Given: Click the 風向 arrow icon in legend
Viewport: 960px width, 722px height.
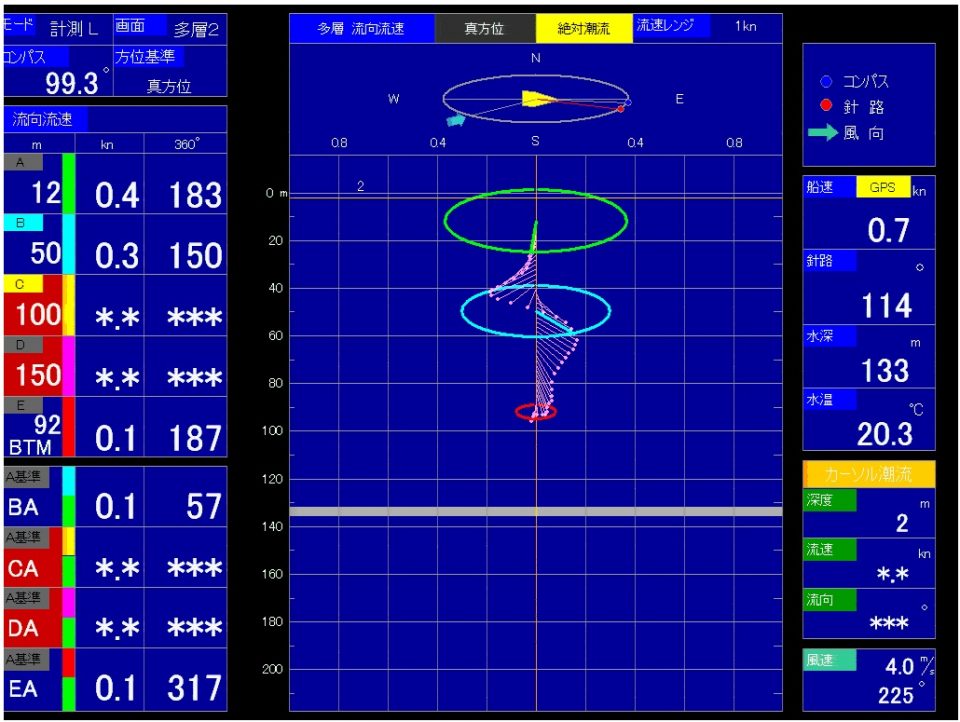Looking at the screenshot, I should 824,133.
